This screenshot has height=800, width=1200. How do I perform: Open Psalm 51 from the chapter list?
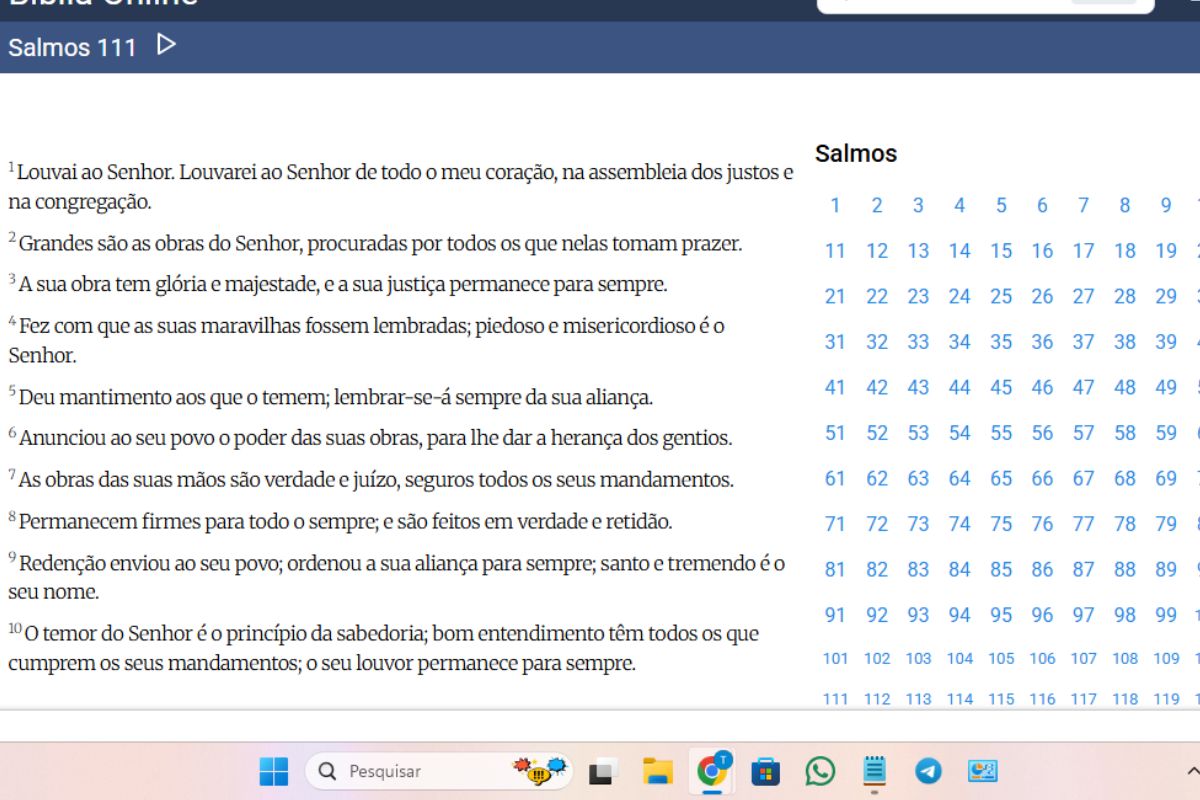point(835,432)
